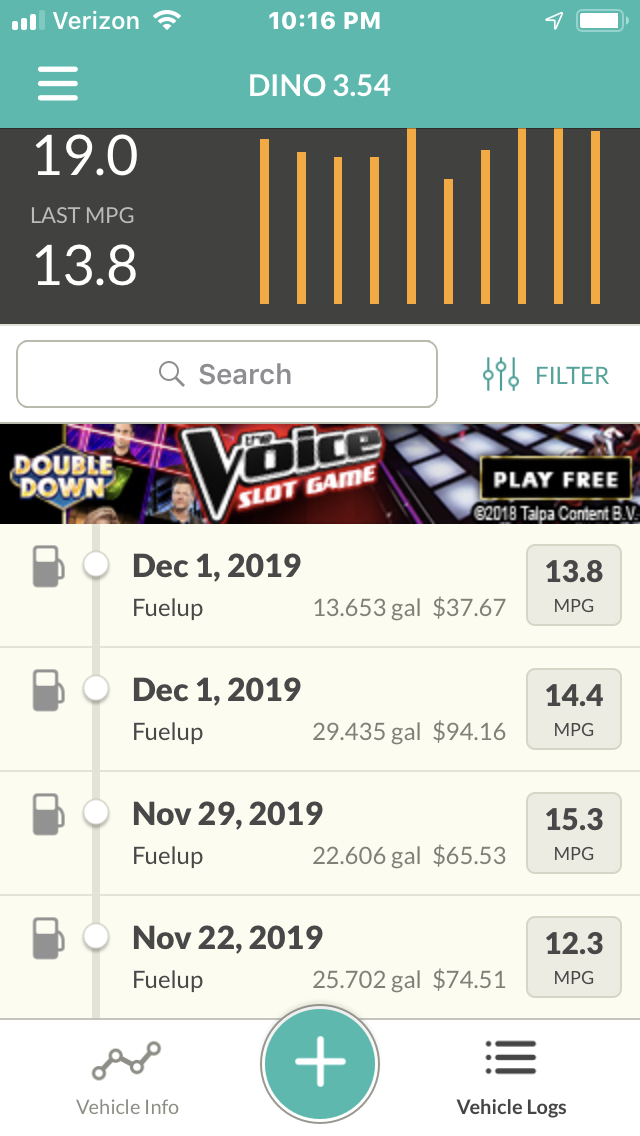This screenshot has height=1136, width=640.
Task: Tap the FILTER label
Action: 572,375
